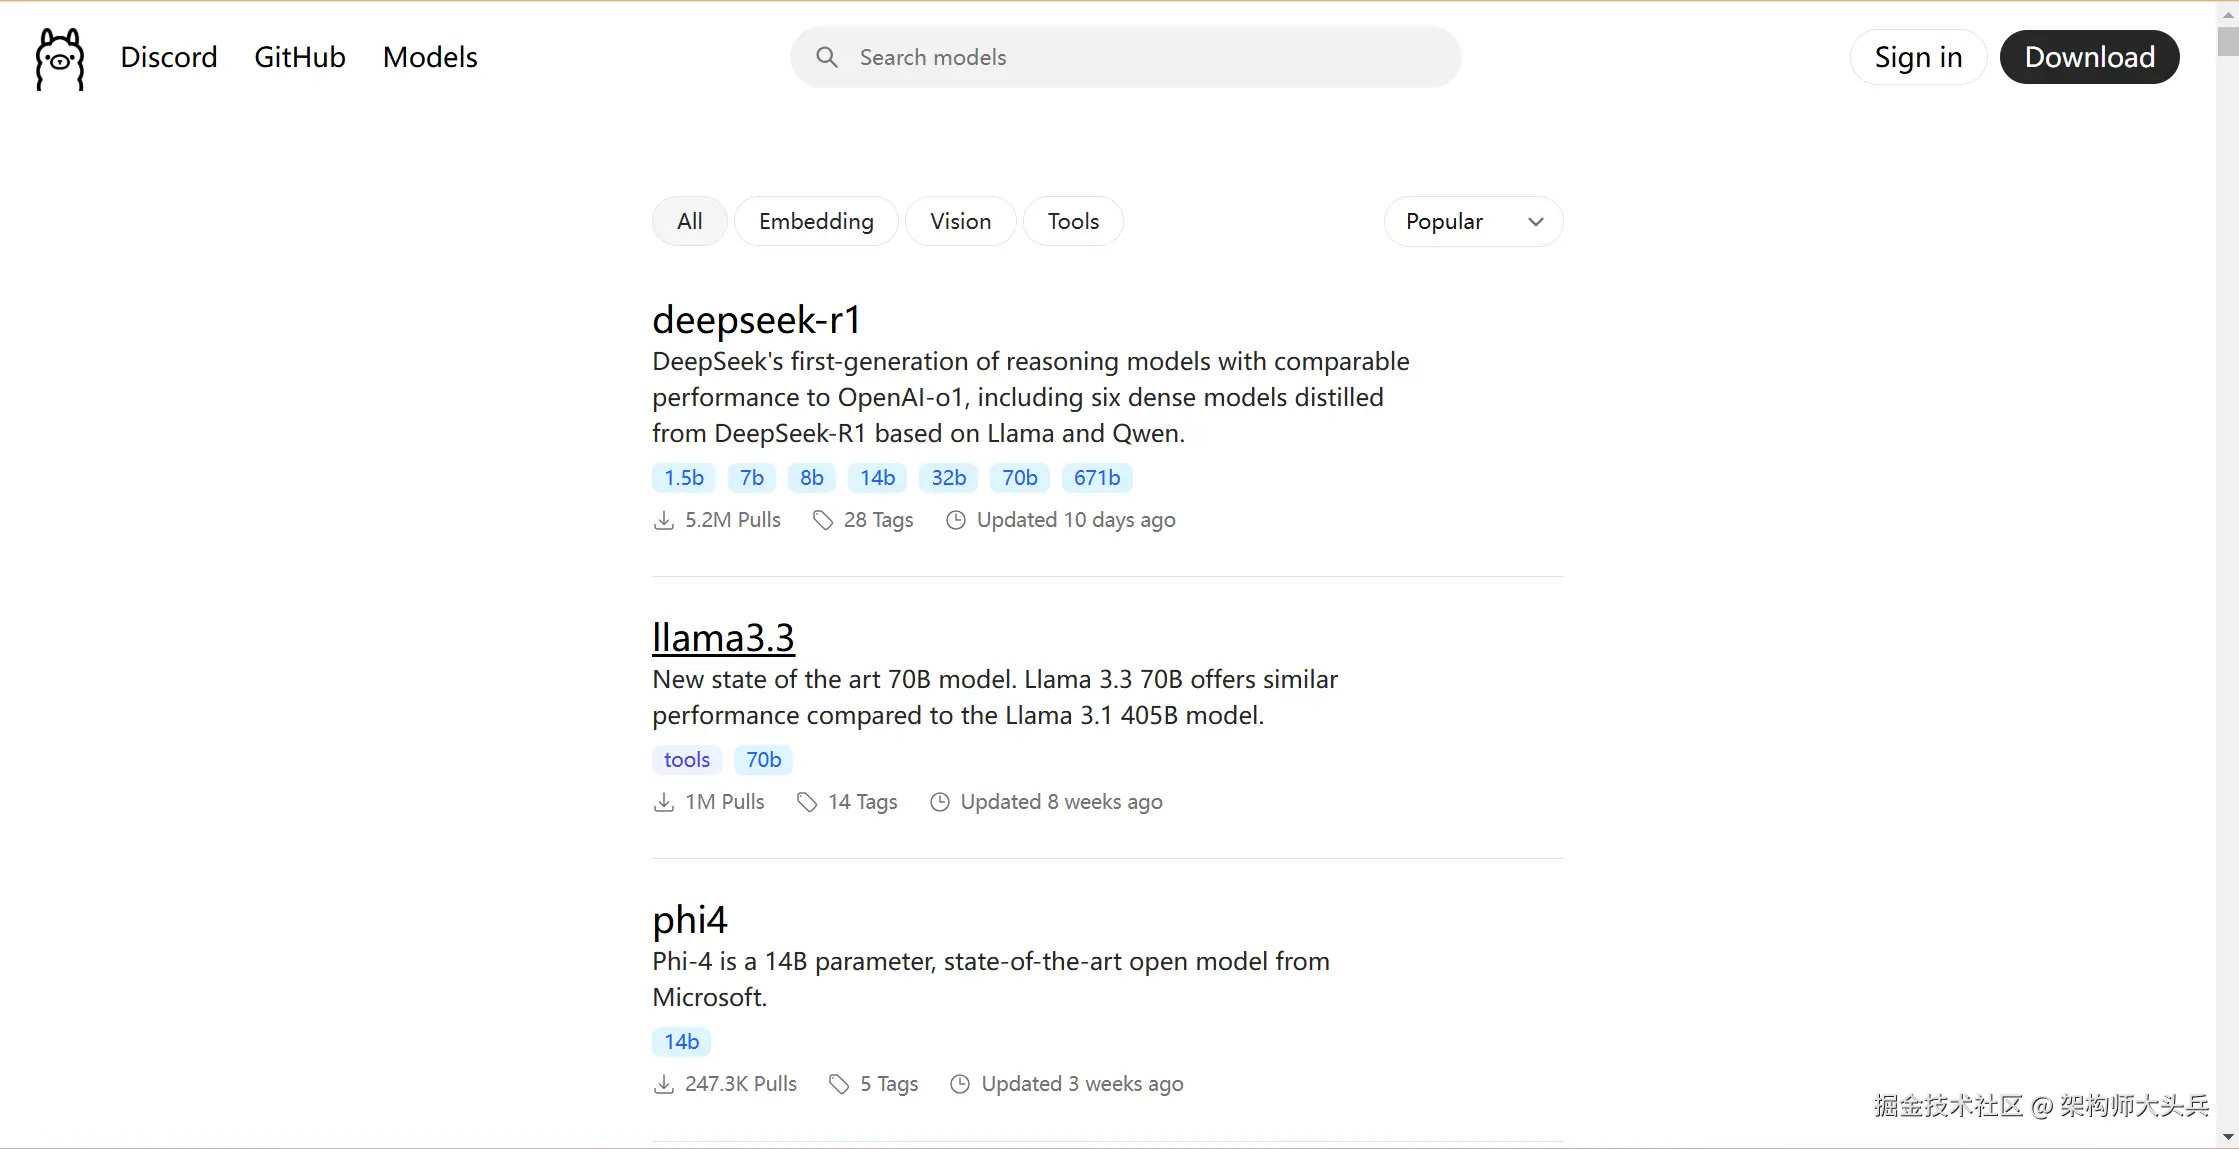
Task: Click the clock icon beside Updated 3 weeks ago
Action: [x=959, y=1084]
